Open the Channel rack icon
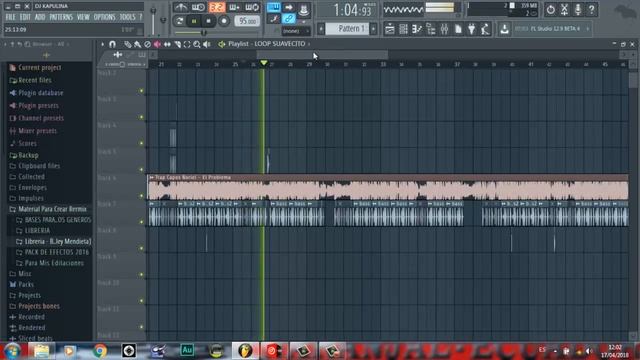 click(x=403, y=29)
